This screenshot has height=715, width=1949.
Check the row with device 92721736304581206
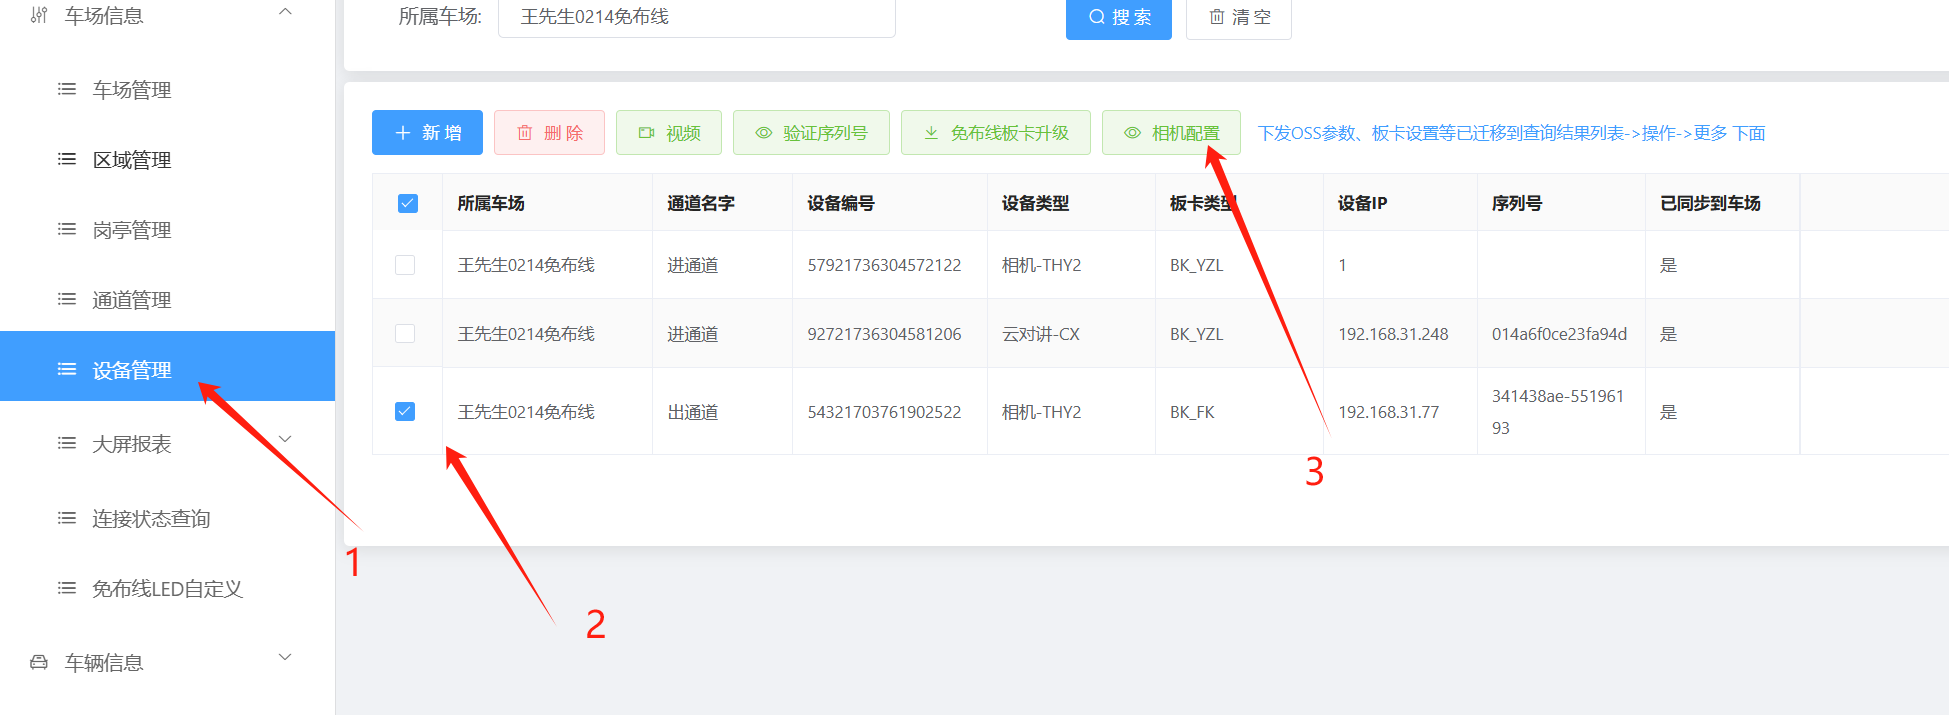coord(405,333)
